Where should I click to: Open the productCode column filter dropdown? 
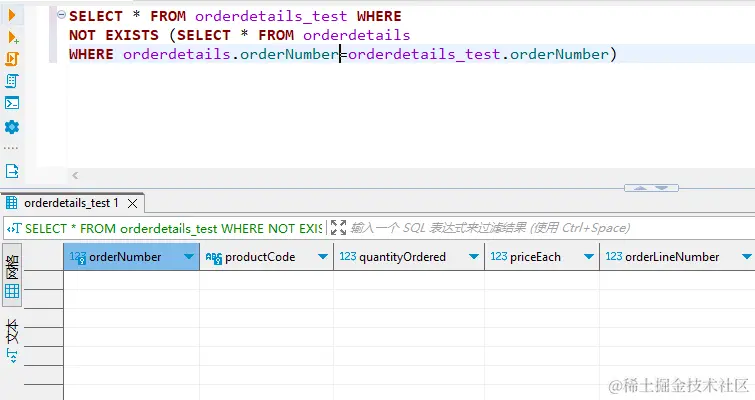[323, 257]
